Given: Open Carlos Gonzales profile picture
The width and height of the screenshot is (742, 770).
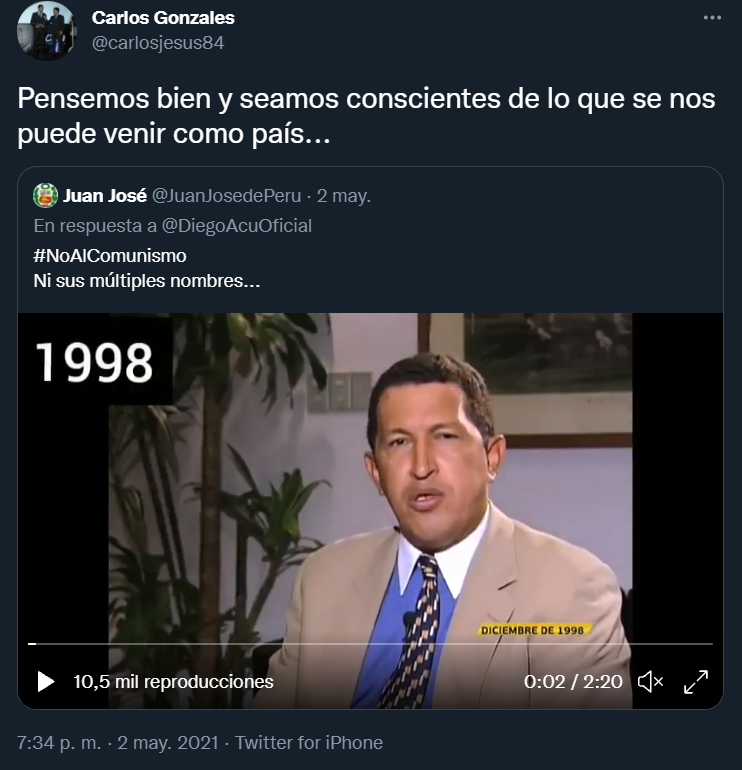Looking at the screenshot, I should pyautogui.click(x=47, y=30).
